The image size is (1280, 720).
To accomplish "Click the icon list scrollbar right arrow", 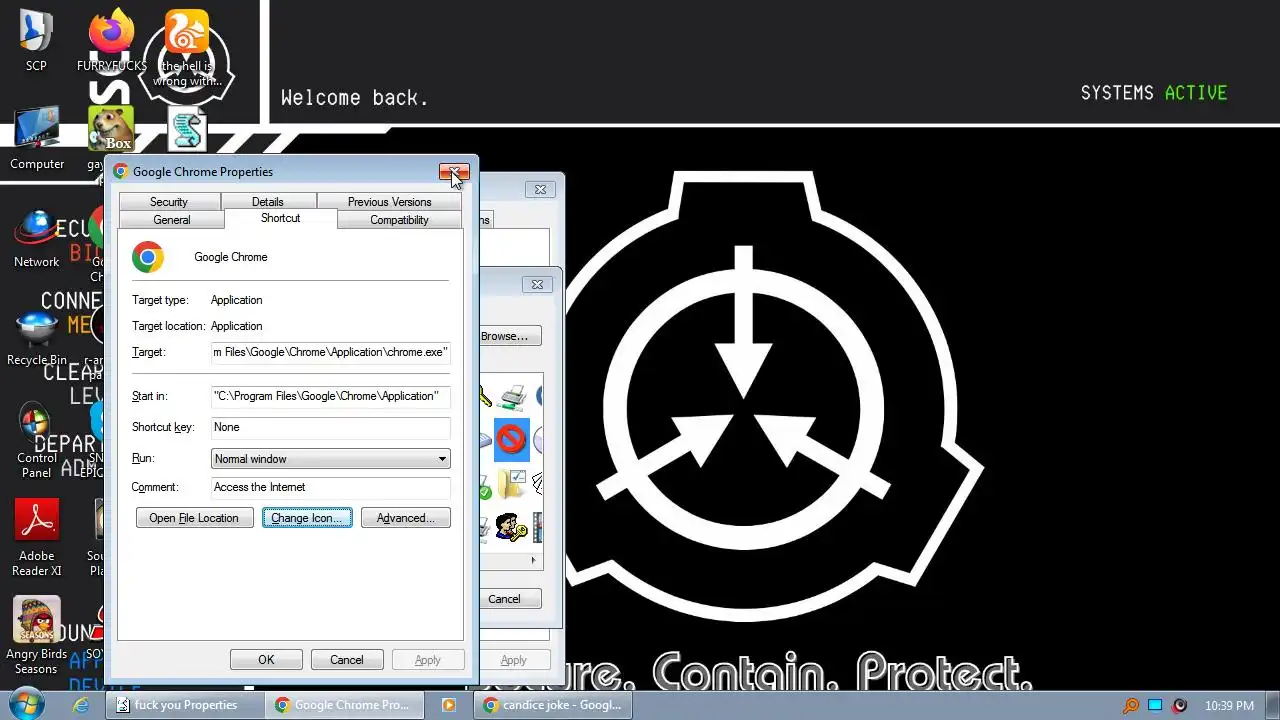I will pos(533,561).
